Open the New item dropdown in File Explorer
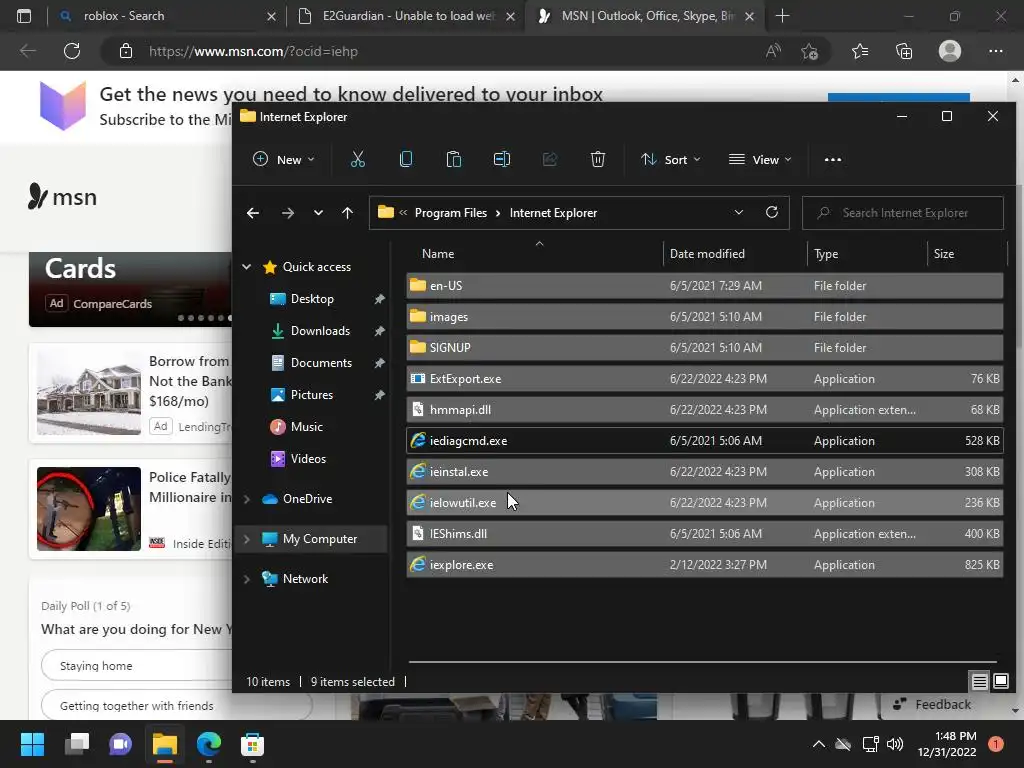 click(x=284, y=159)
